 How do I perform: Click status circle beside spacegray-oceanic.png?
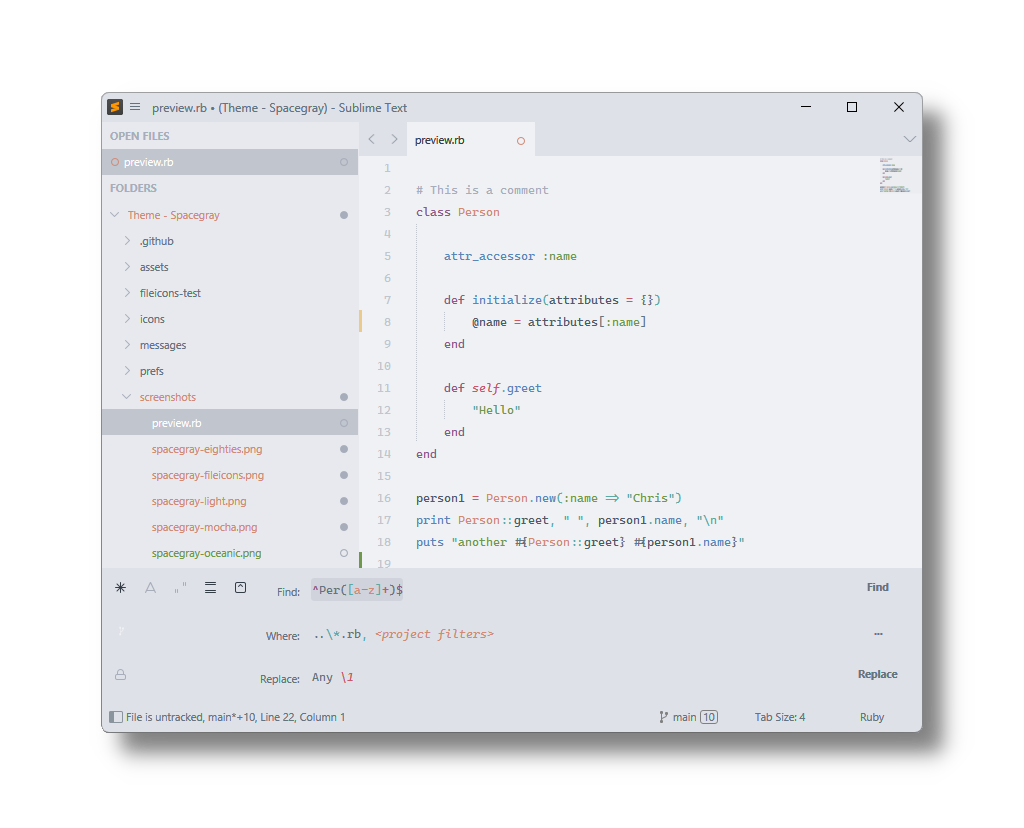pos(344,553)
